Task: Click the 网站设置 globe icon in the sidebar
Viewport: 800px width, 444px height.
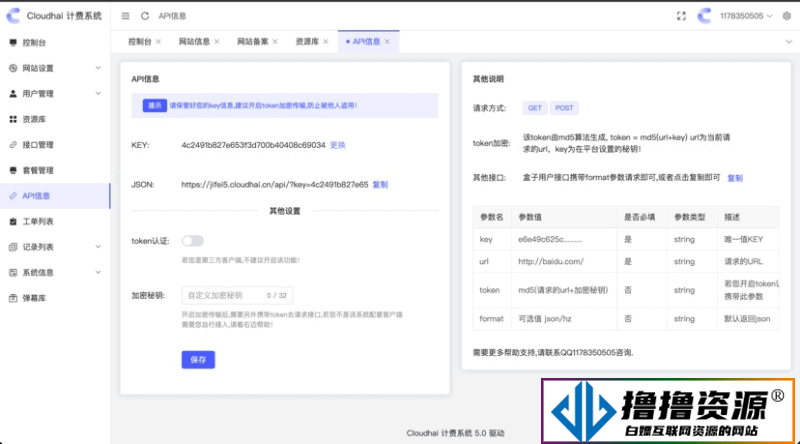Action: coord(13,68)
